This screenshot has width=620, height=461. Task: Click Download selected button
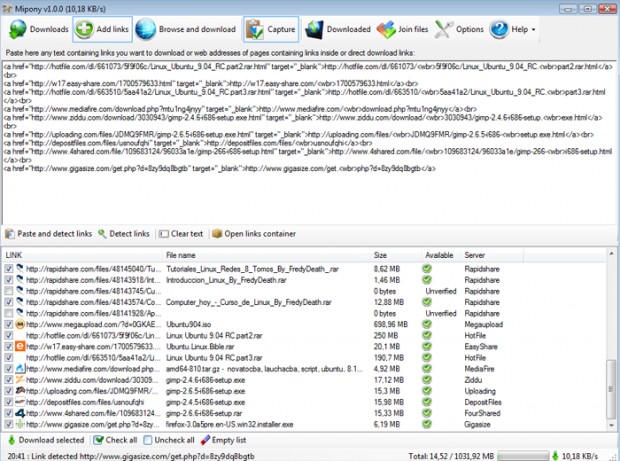46,440
